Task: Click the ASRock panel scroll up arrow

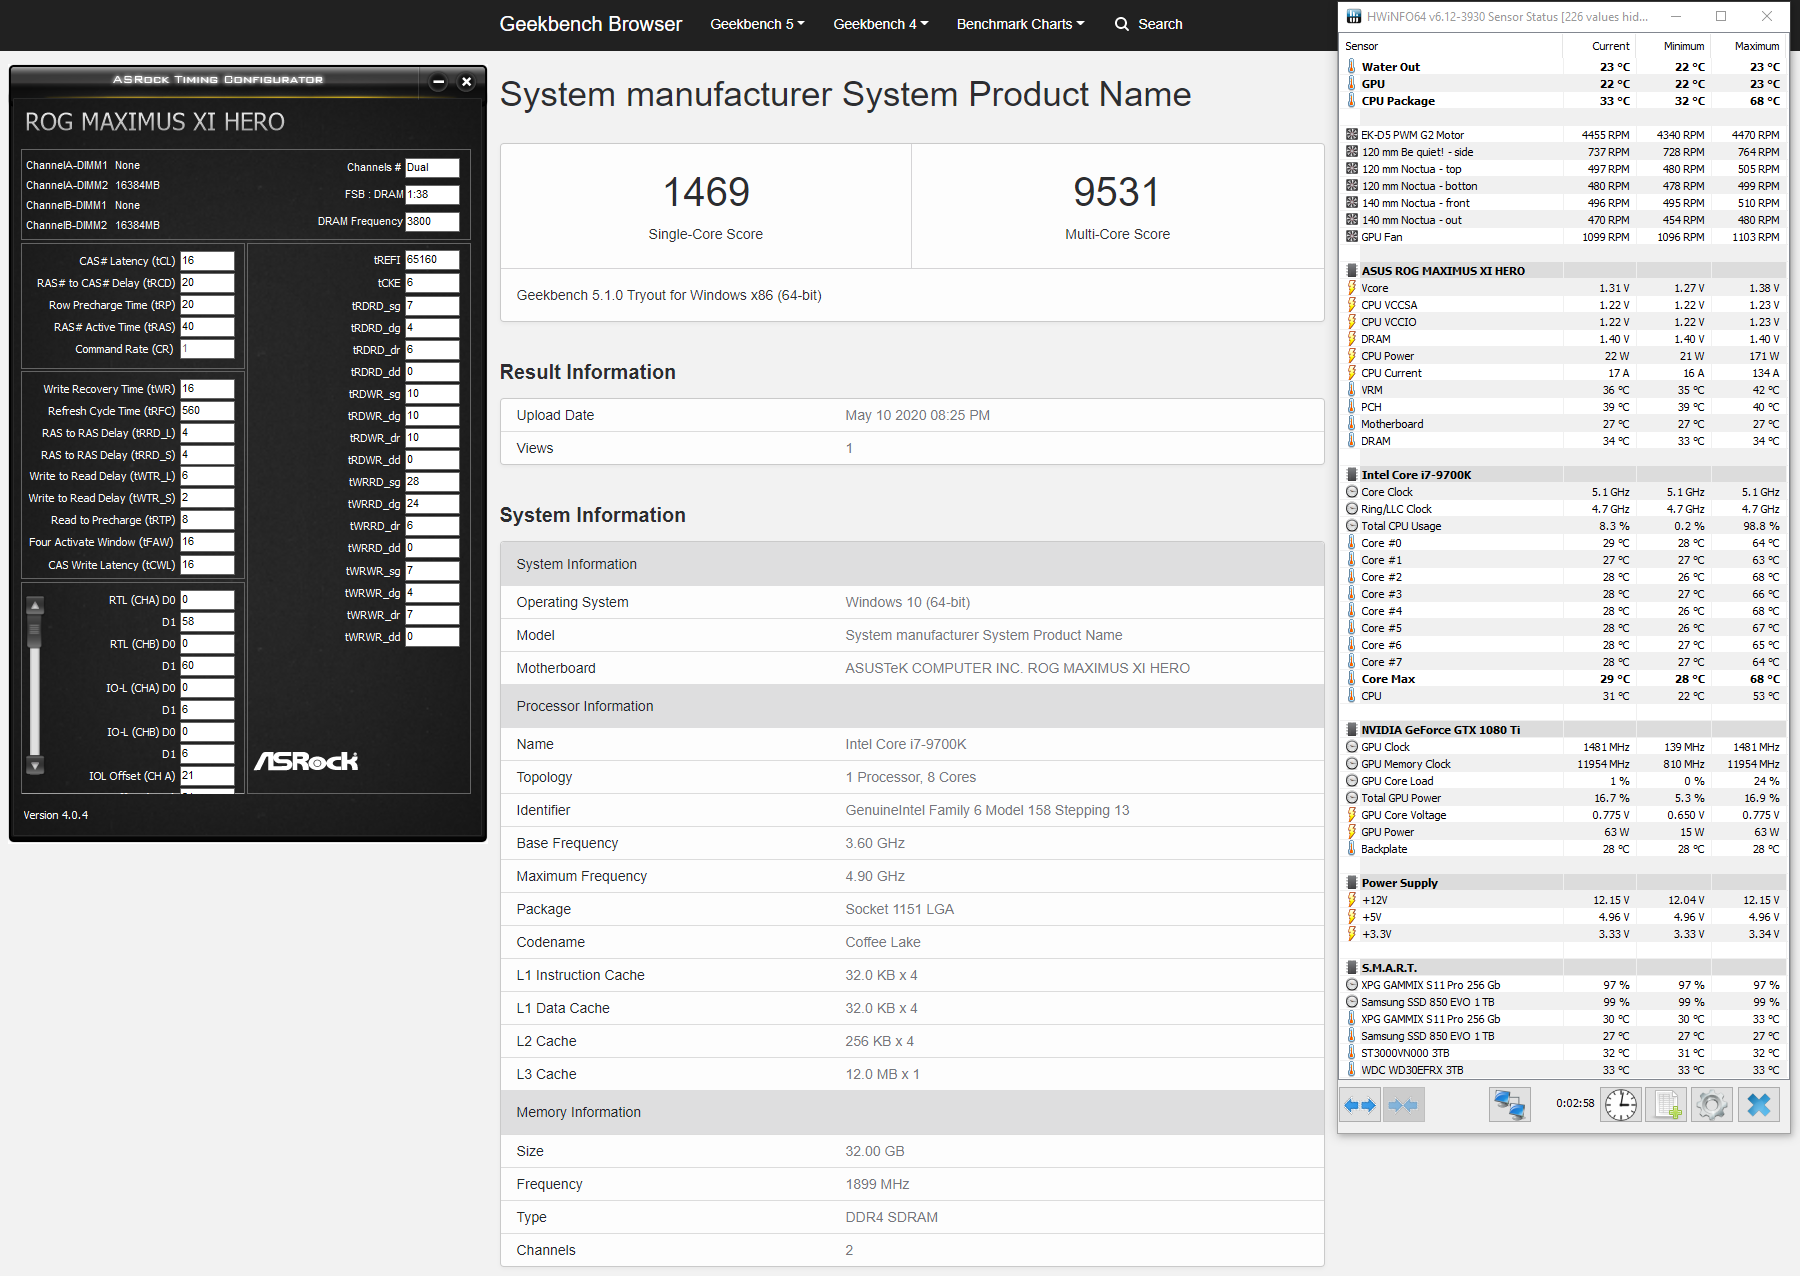Action: [x=35, y=605]
